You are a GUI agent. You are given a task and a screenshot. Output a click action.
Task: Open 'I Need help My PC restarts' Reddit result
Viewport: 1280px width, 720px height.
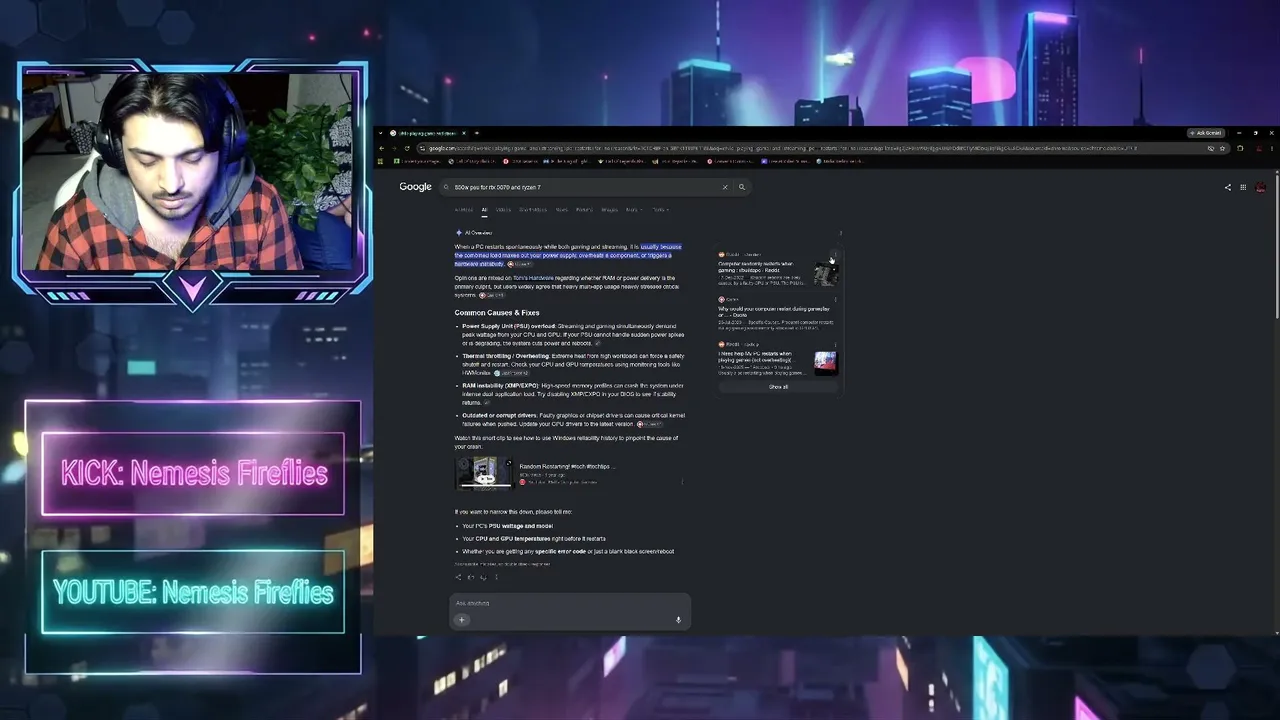click(756, 357)
